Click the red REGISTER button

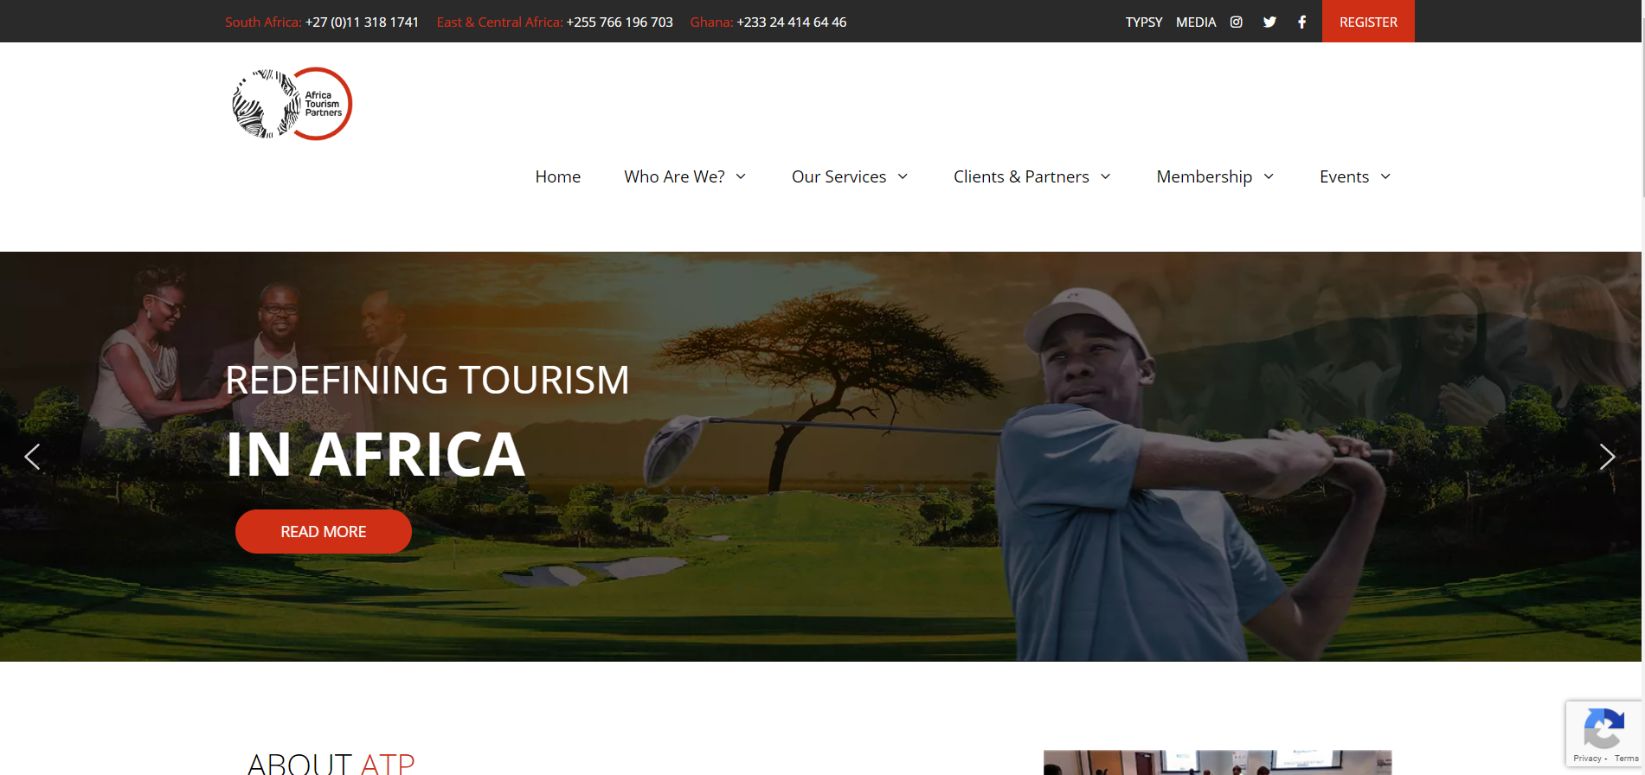1368,21
